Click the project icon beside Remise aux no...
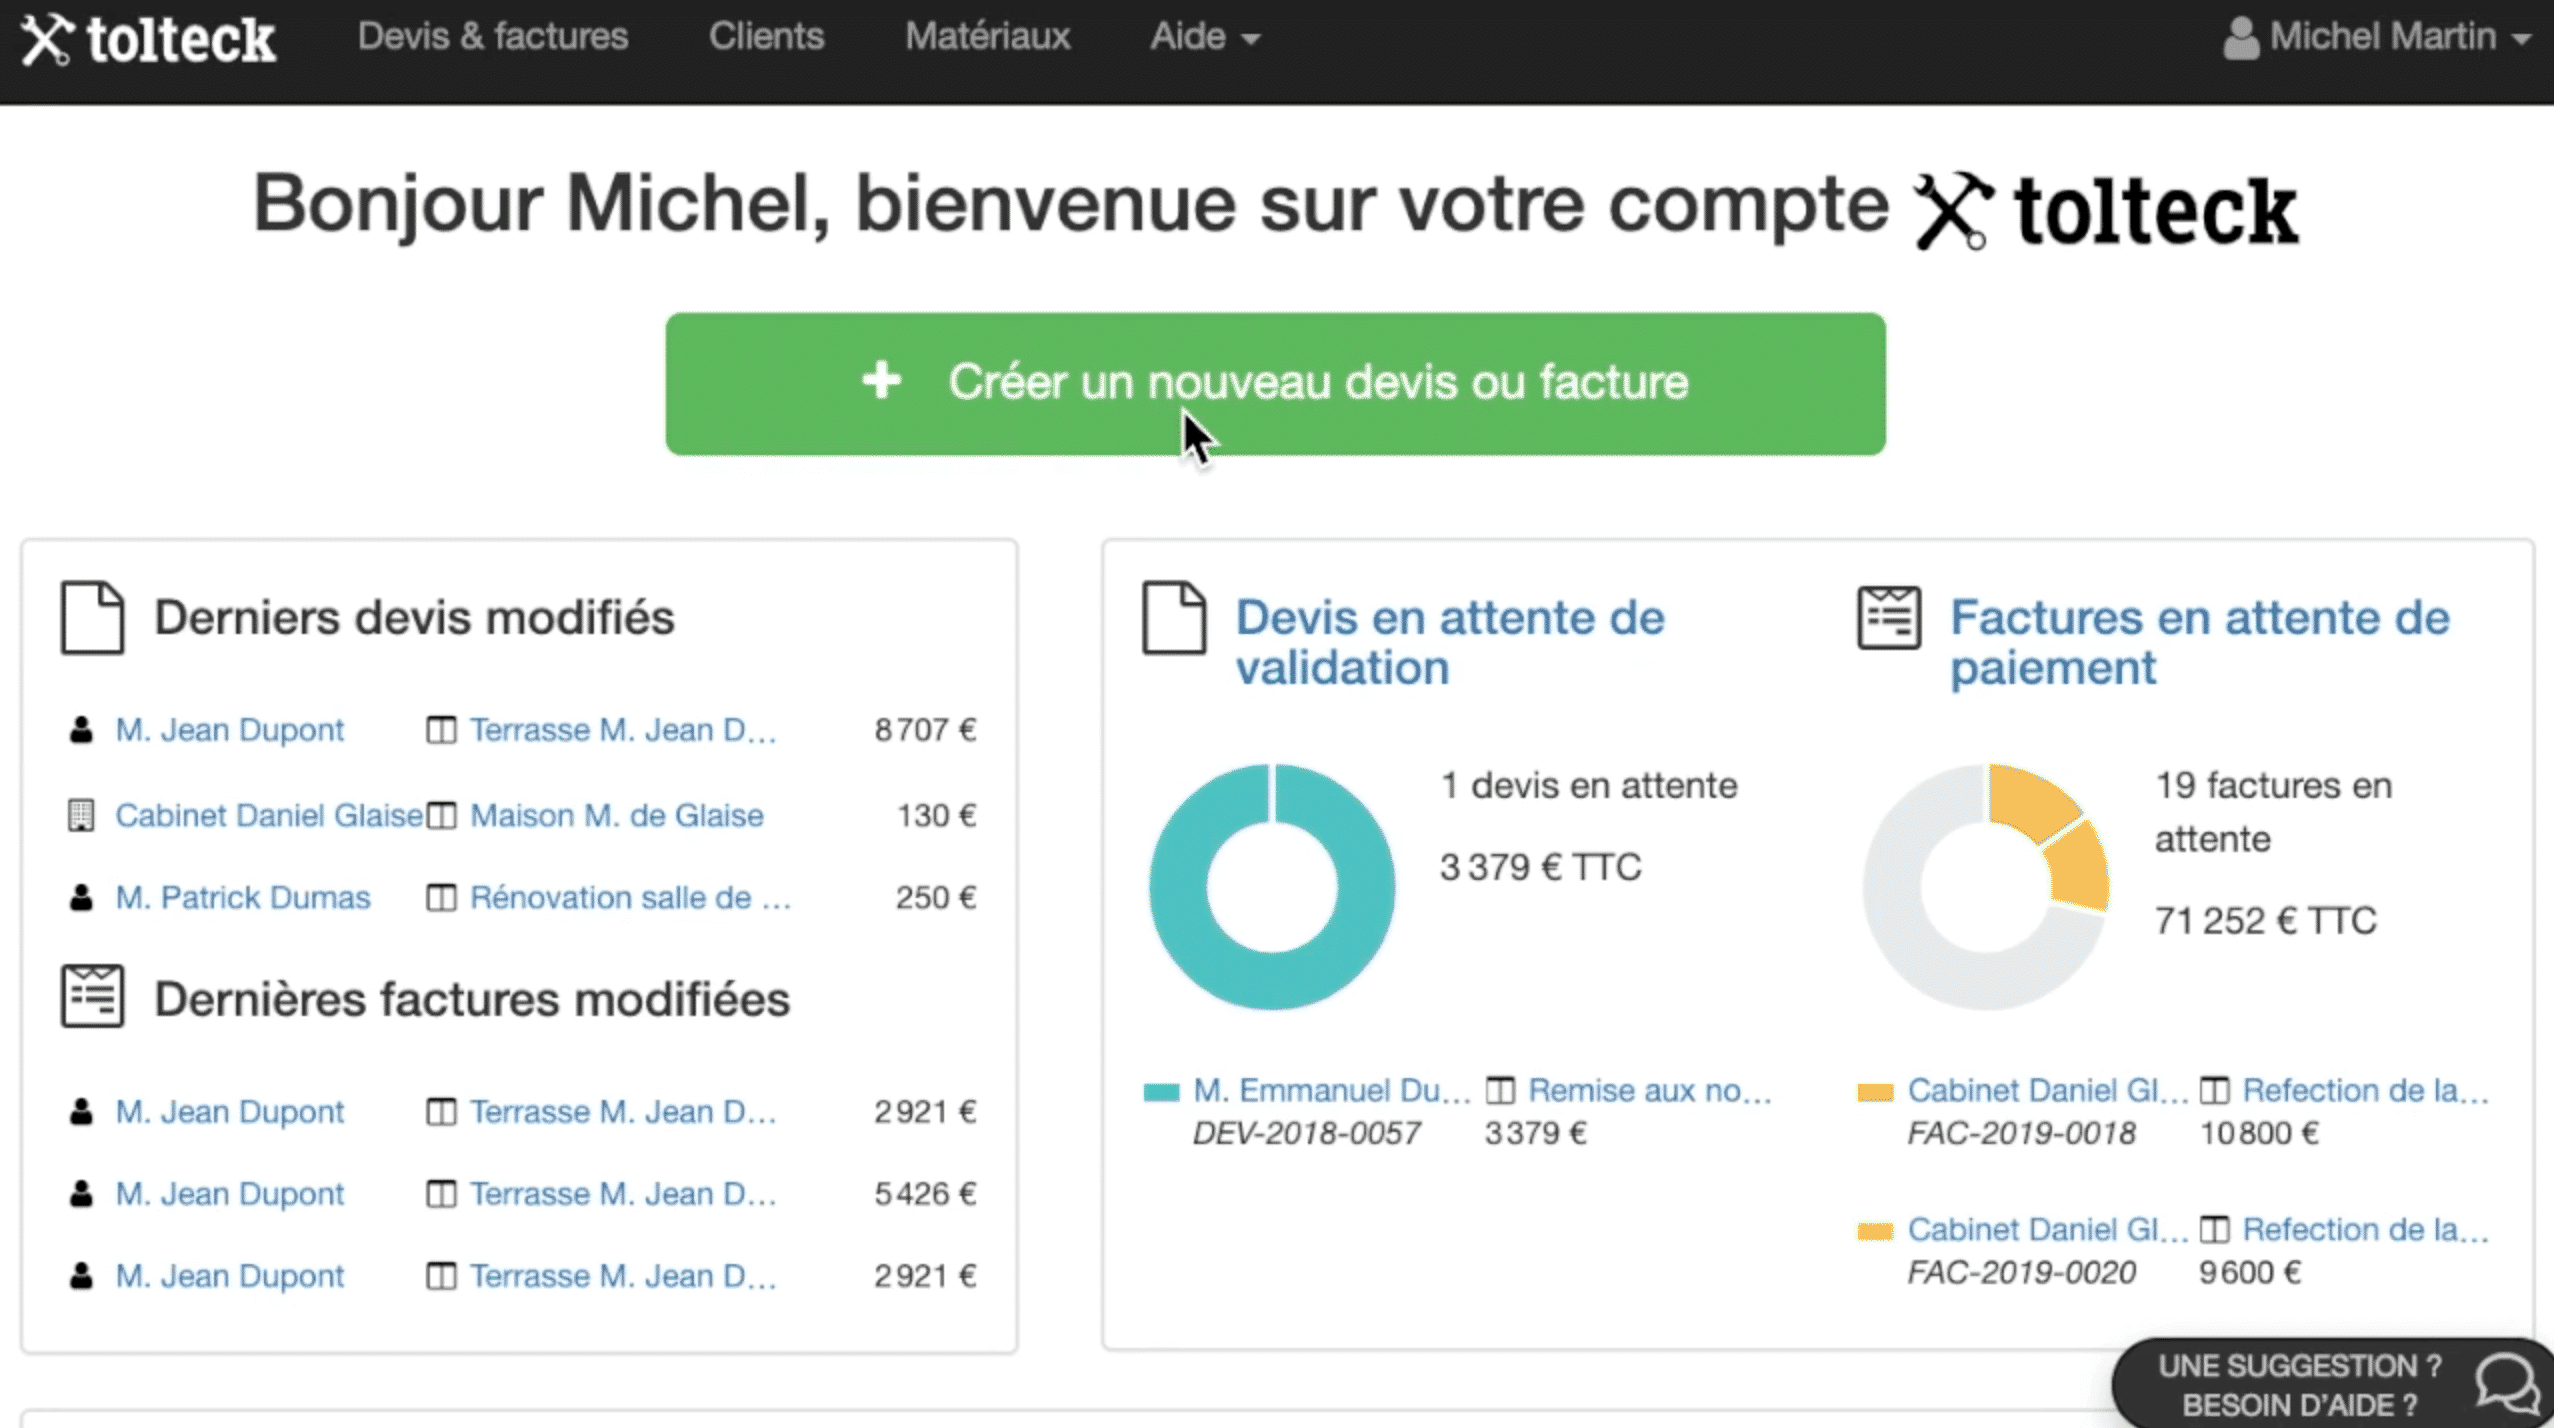This screenshot has height=1428, width=2554. point(1500,1090)
